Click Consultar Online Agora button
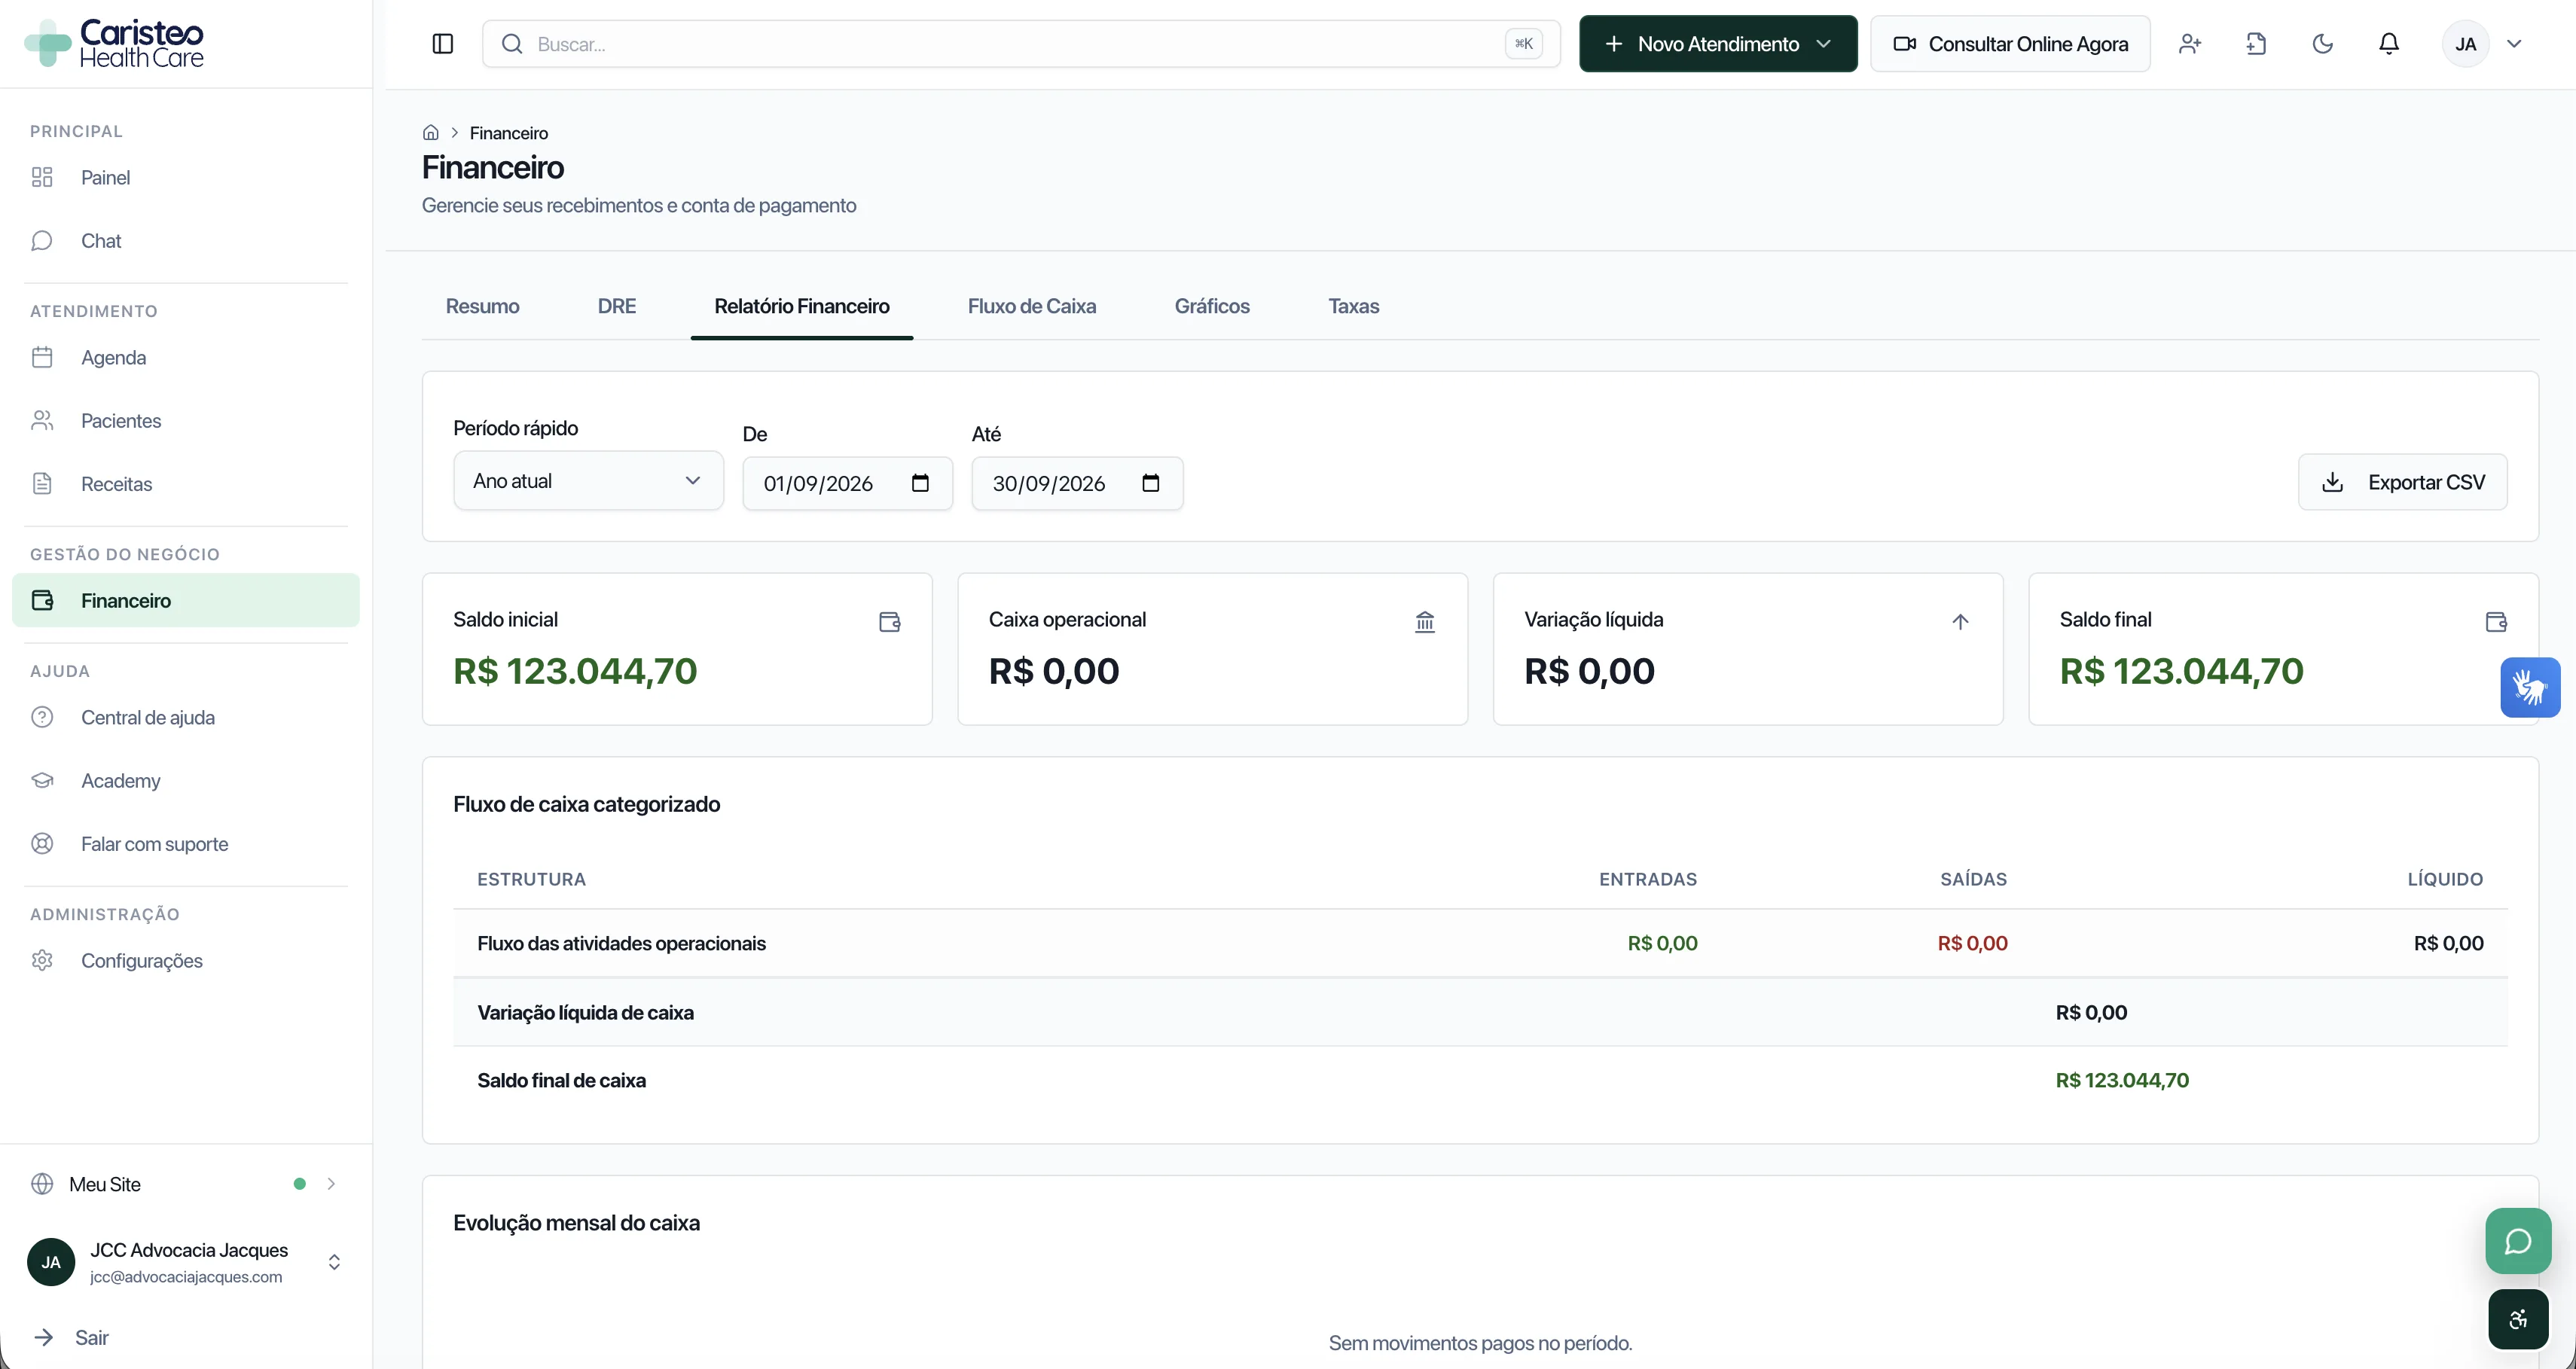 coord(2010,44)
